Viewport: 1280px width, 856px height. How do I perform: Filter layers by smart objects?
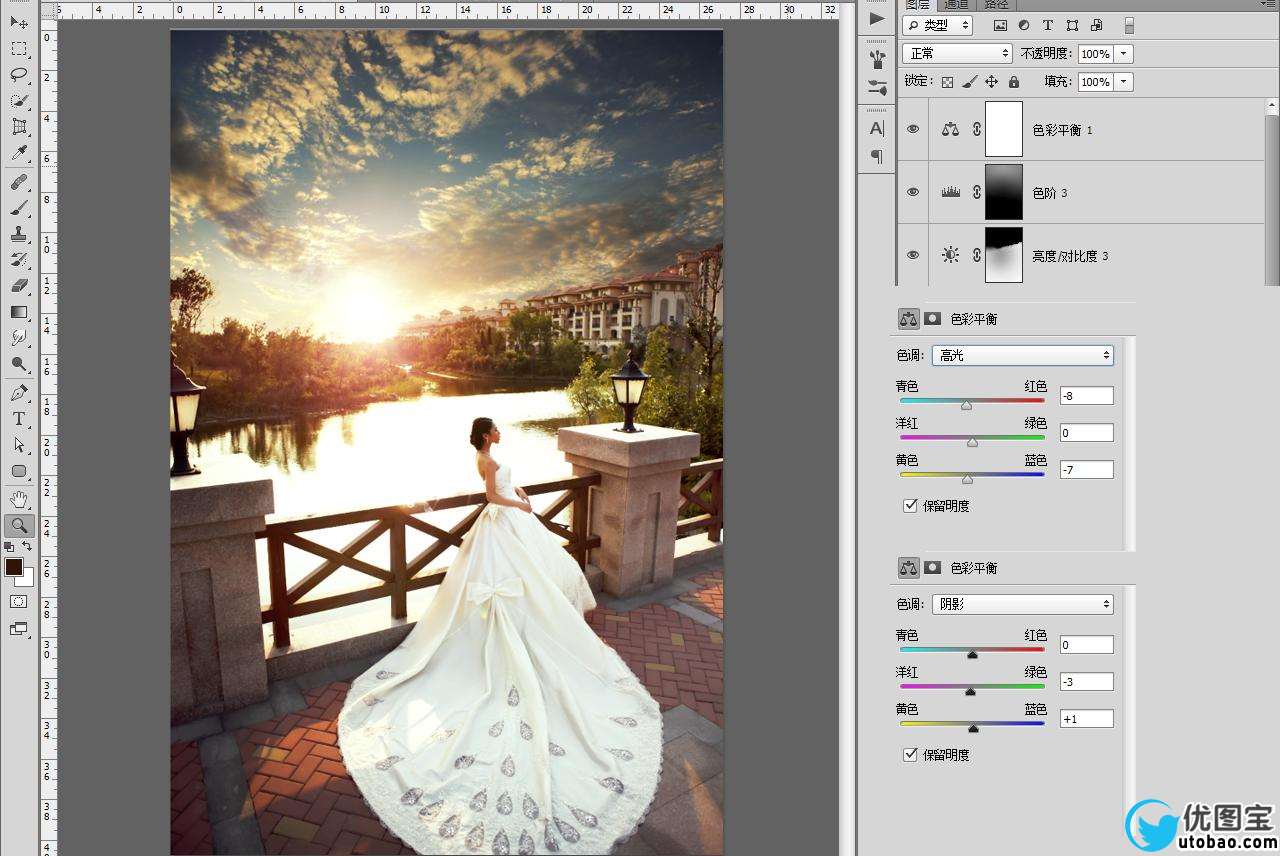(x=1096, y=25)
